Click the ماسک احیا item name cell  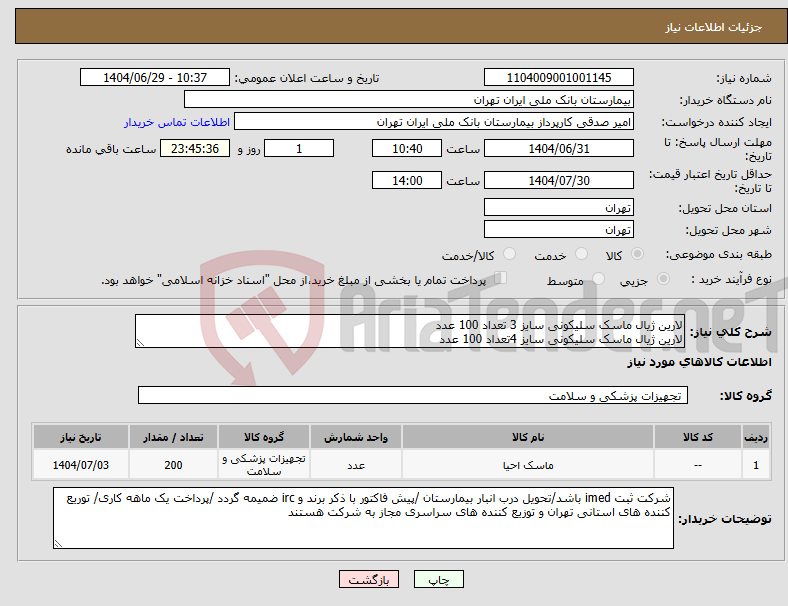(x=528, y=465)
